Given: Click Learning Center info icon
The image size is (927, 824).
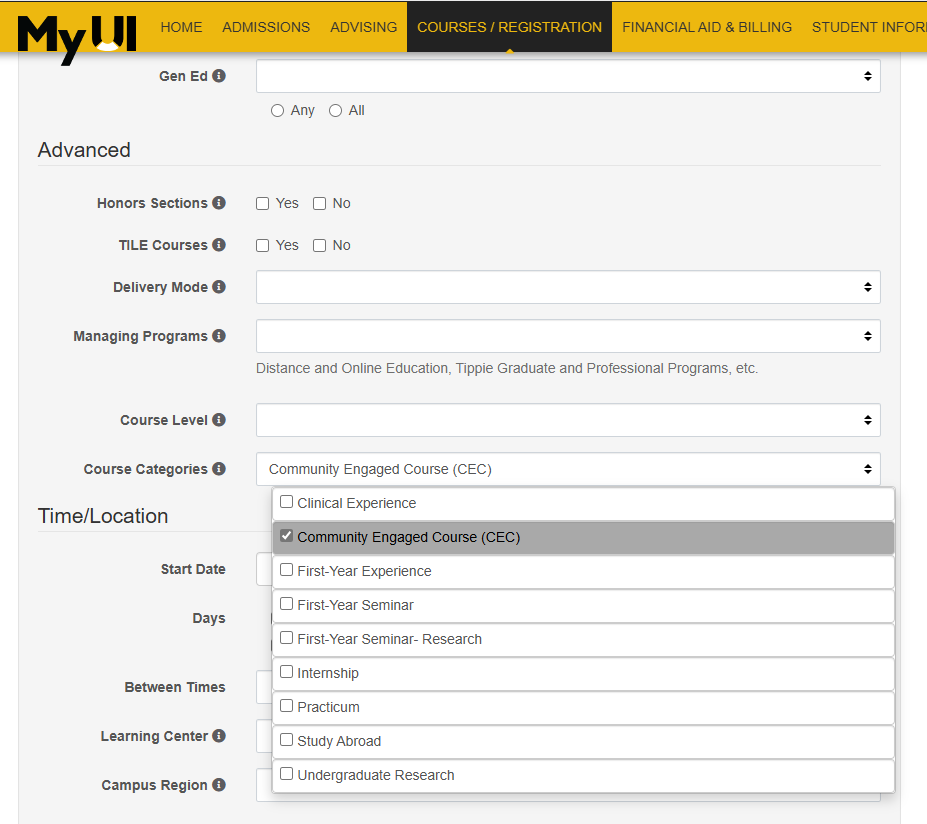Looking at the screenshot, I should point(219,736).
